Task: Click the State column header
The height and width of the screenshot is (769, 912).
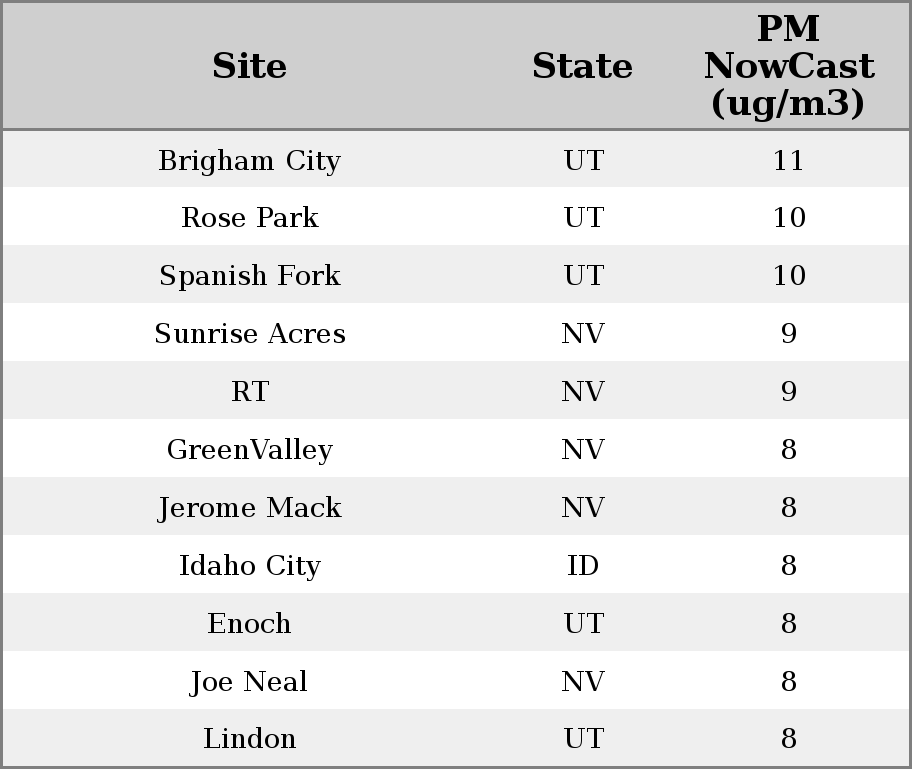Action: pos(582,67)
